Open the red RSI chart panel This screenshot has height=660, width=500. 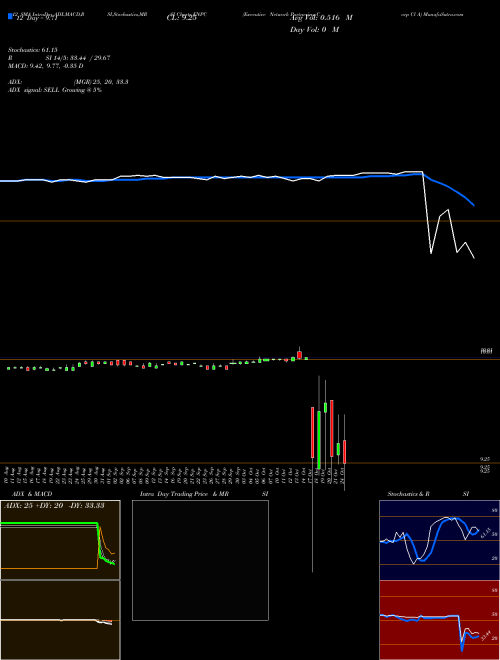[x=439, y=620]
